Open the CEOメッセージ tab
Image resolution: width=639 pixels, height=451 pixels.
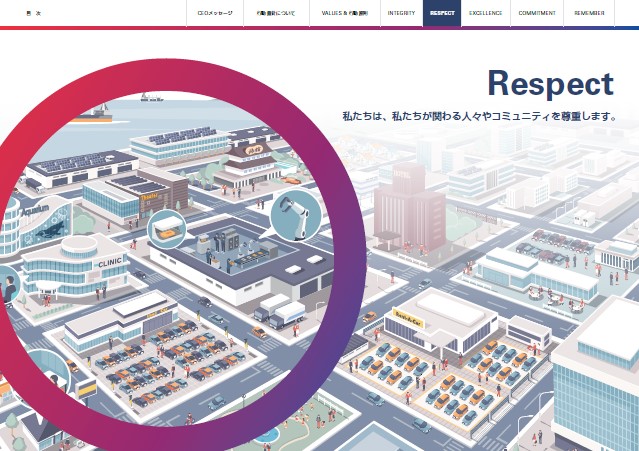point(214,14)
